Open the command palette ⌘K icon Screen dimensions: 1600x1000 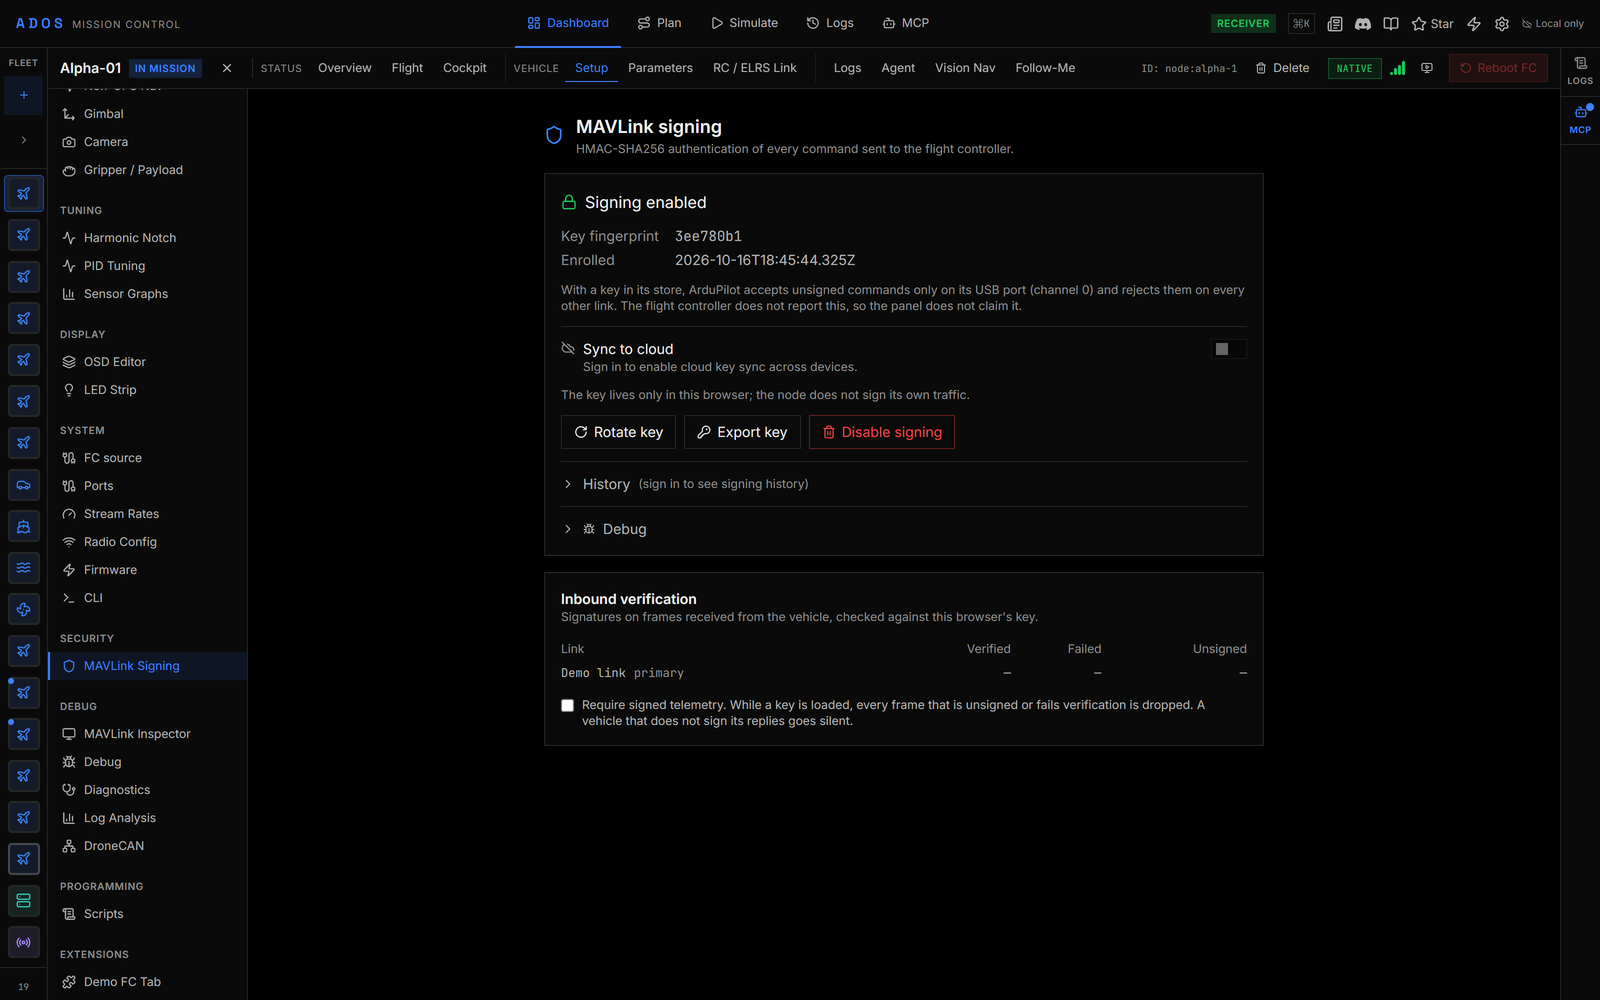(x=1301, y=24)
